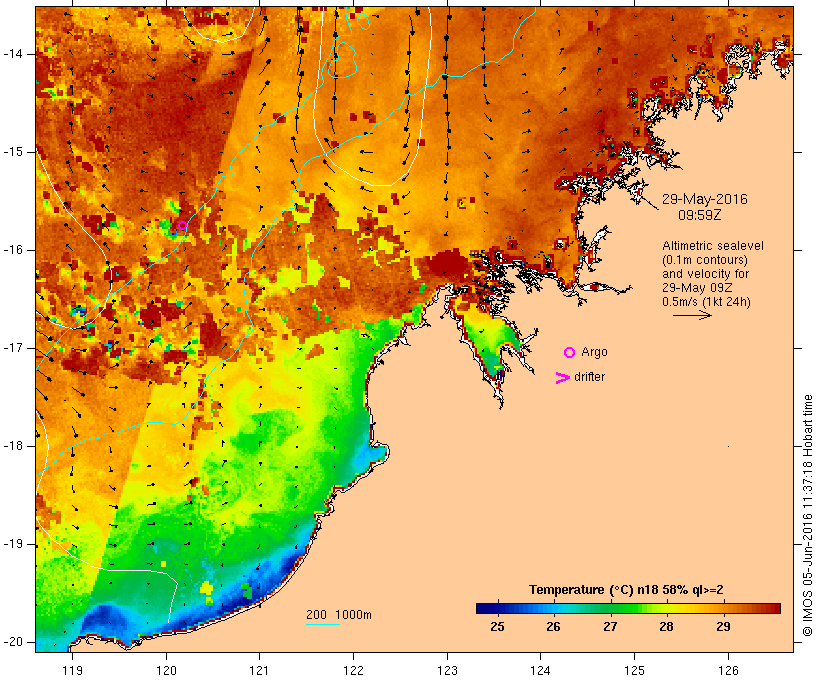Screen dimensions: 820x680
Task: Click the cyan bathymetry line legend sample
Action: pyautogui.click(x=323, y=624)
